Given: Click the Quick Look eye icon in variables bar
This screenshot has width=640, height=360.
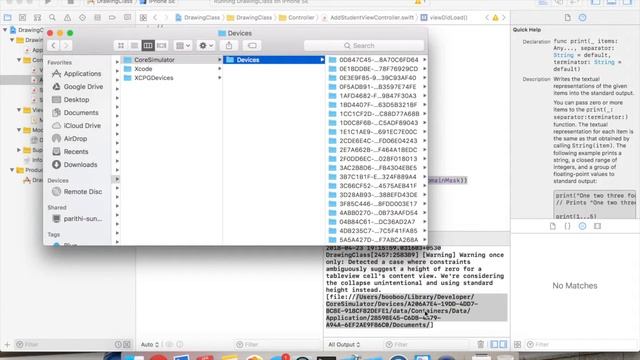Looking at the screenshot, I should (169, 344).
